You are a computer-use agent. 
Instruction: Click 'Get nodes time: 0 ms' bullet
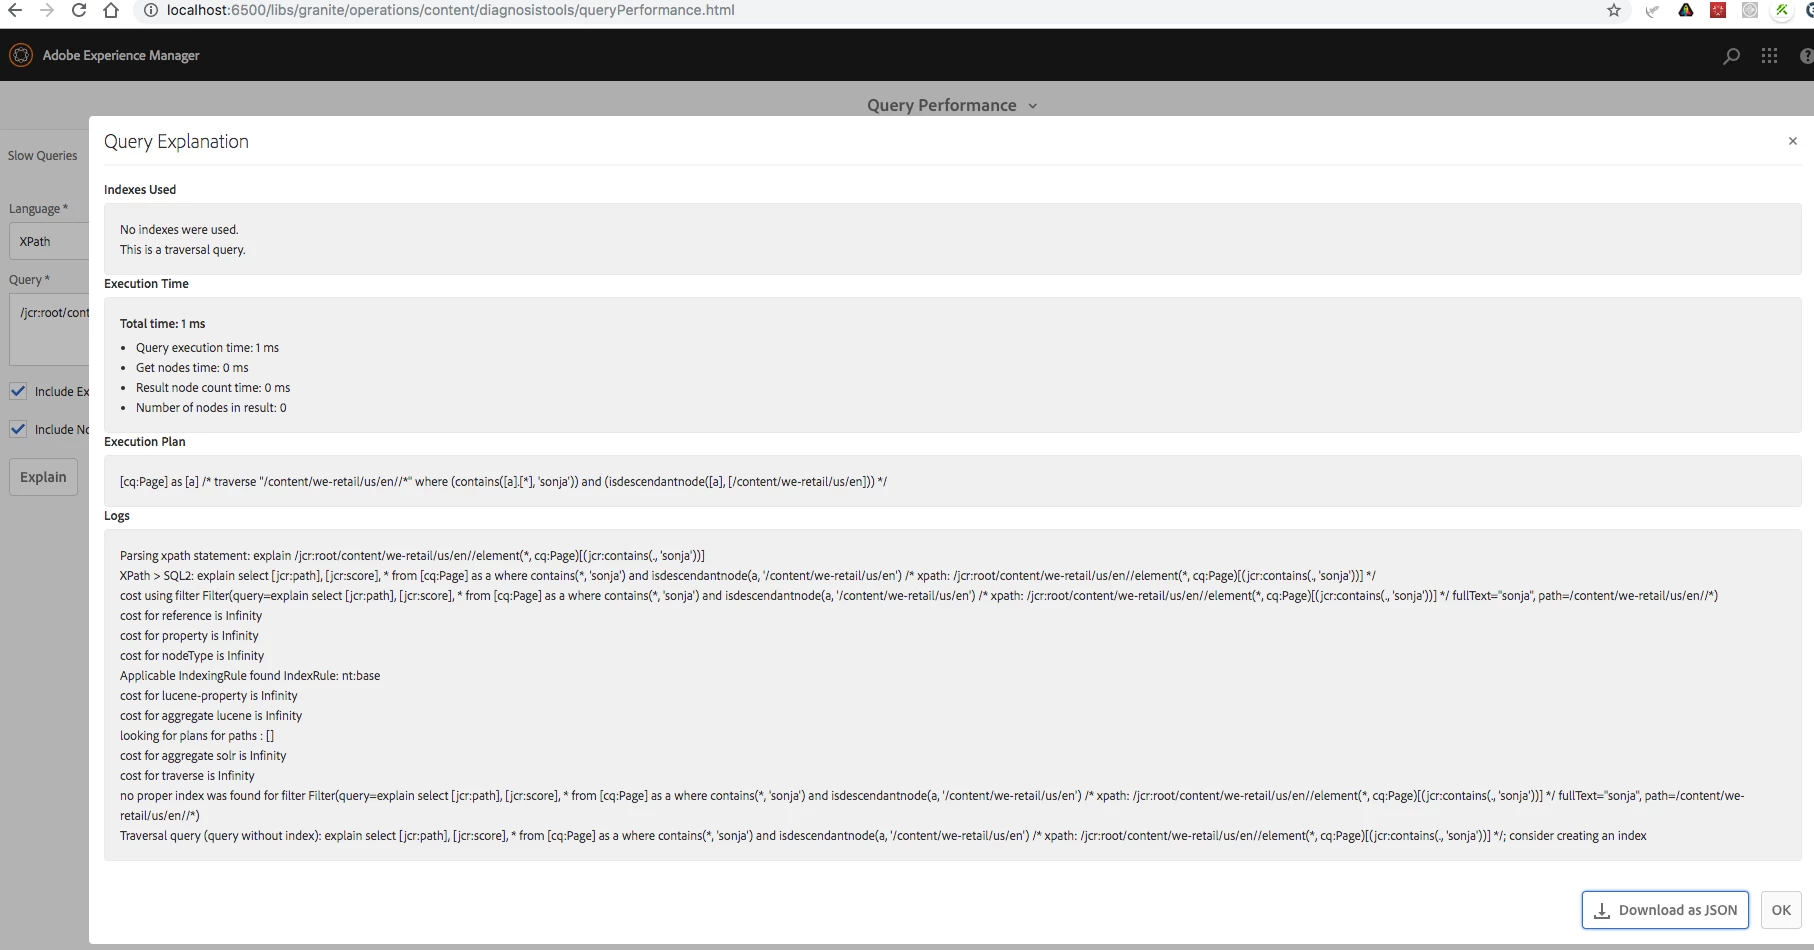(192, 367)
